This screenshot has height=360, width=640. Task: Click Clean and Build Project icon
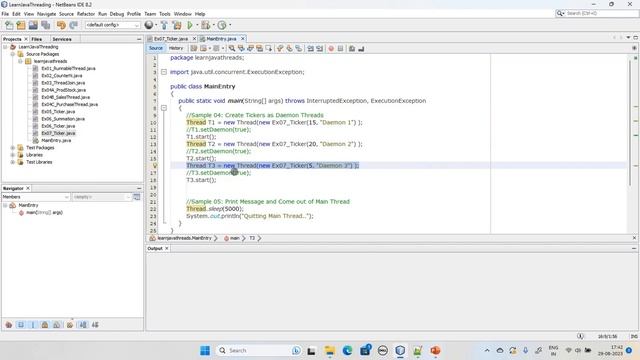177,25
